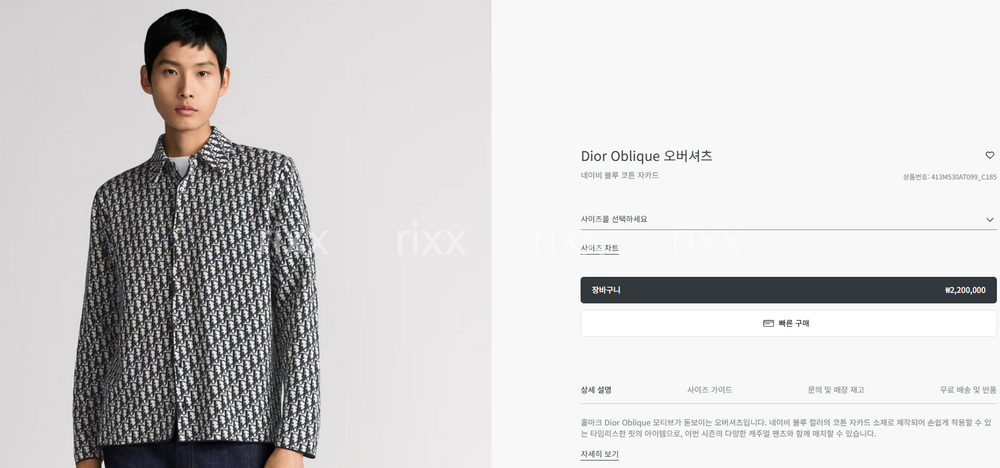
Task: Click the credit card icon beside 빠른 구매
Action: tap(768, 323)
